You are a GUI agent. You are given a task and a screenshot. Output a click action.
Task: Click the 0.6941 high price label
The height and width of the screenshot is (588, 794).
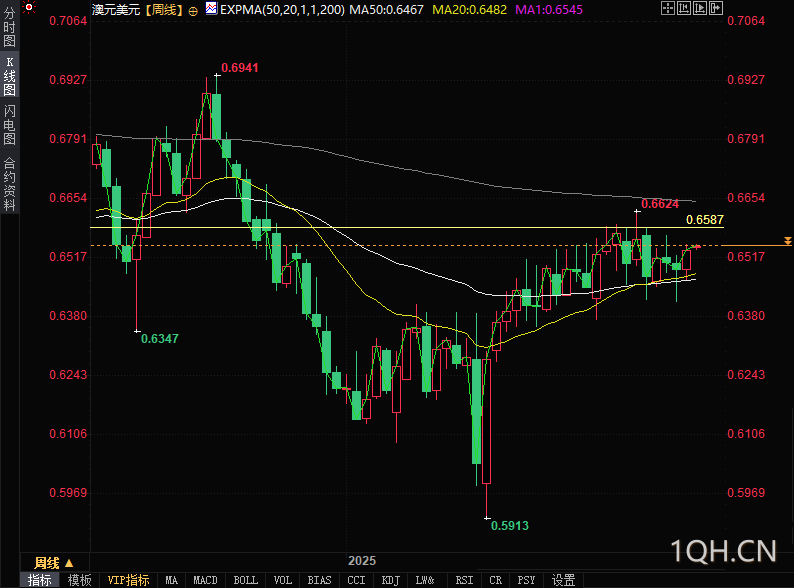[240, 68]
